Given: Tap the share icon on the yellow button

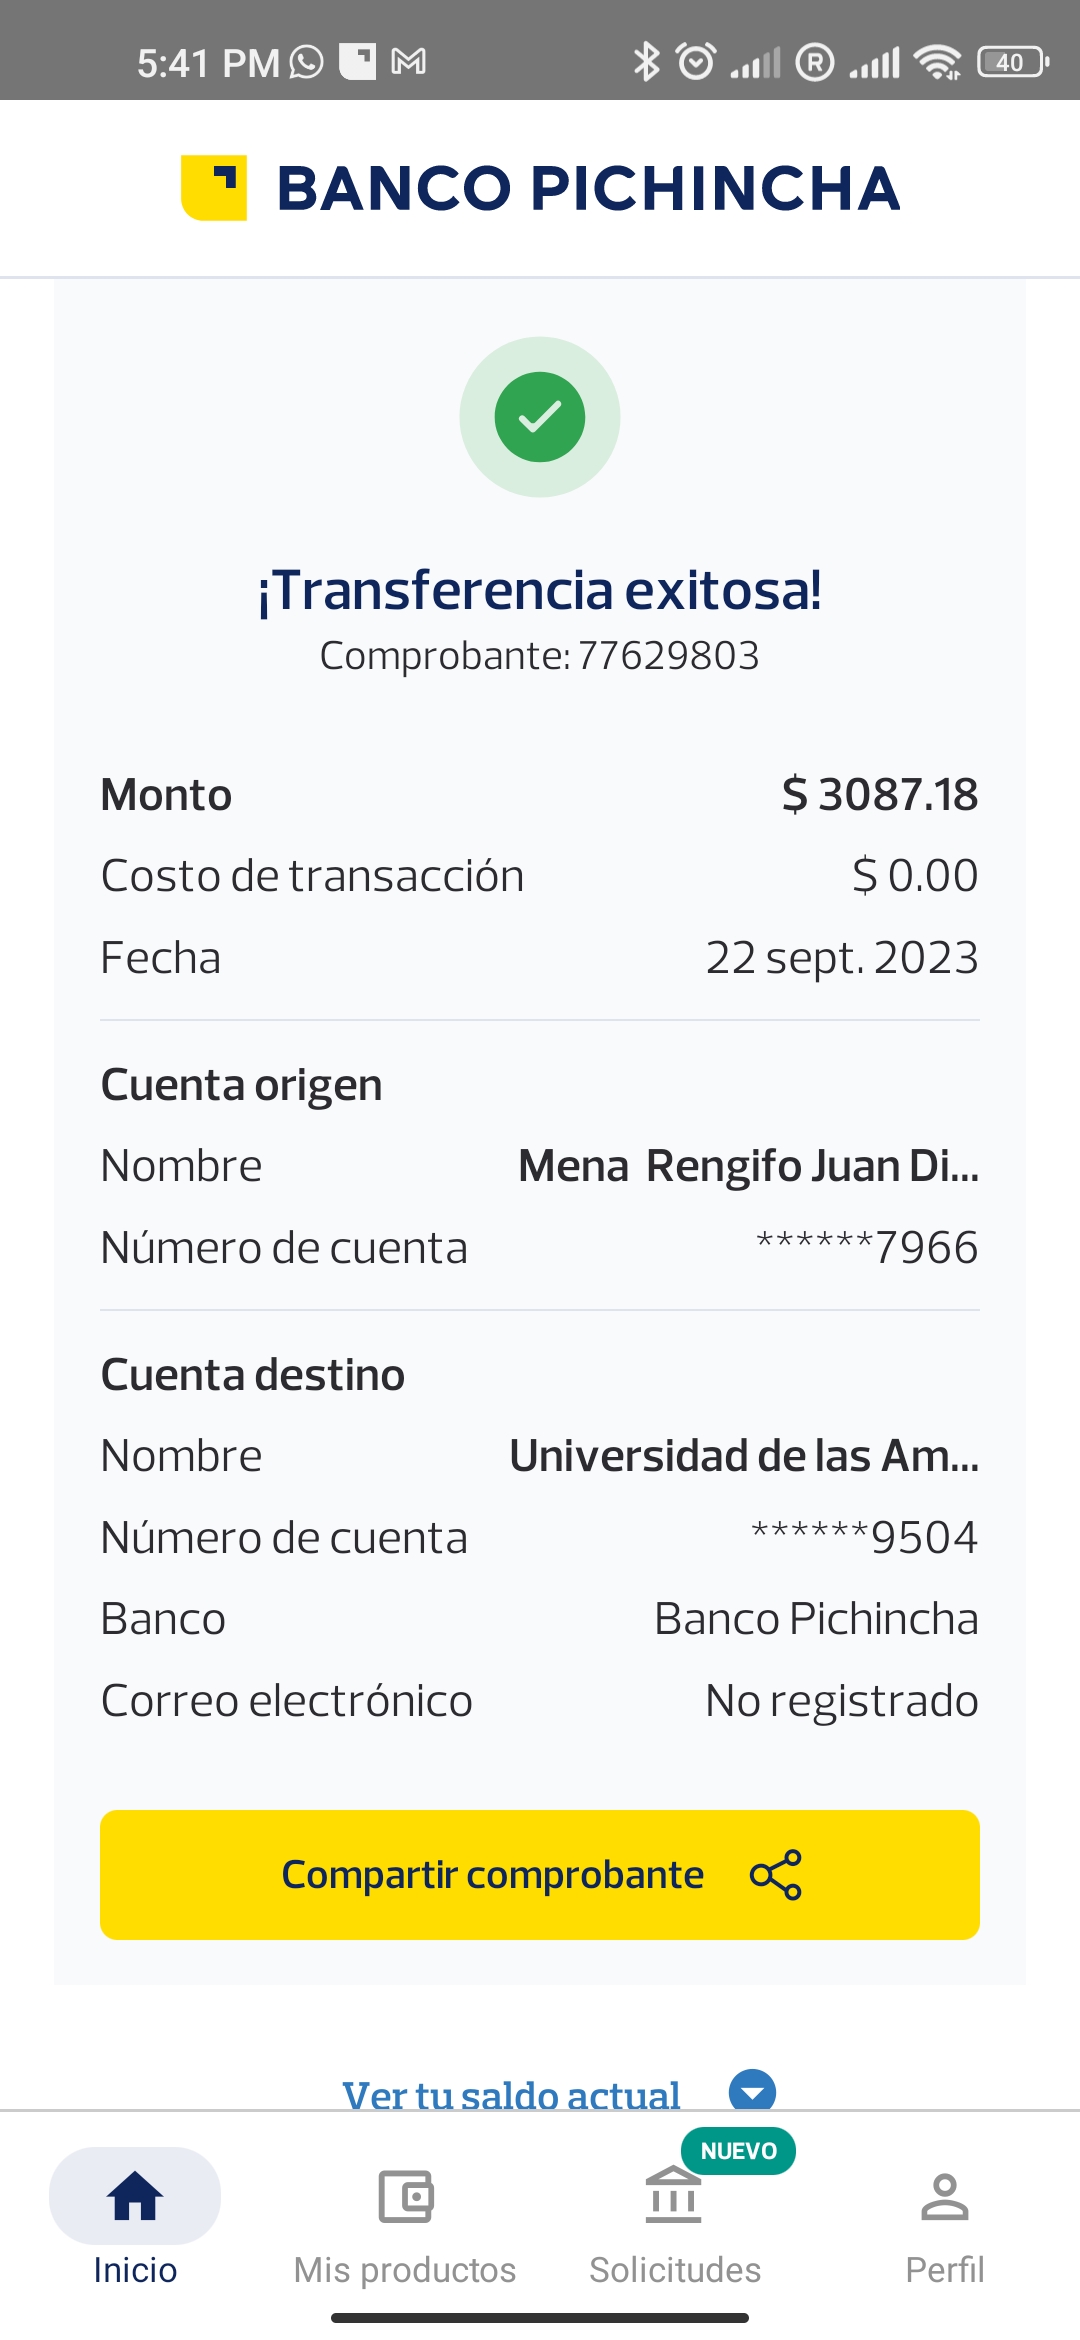Looking at the screenshot, I should pos(776,1875).
